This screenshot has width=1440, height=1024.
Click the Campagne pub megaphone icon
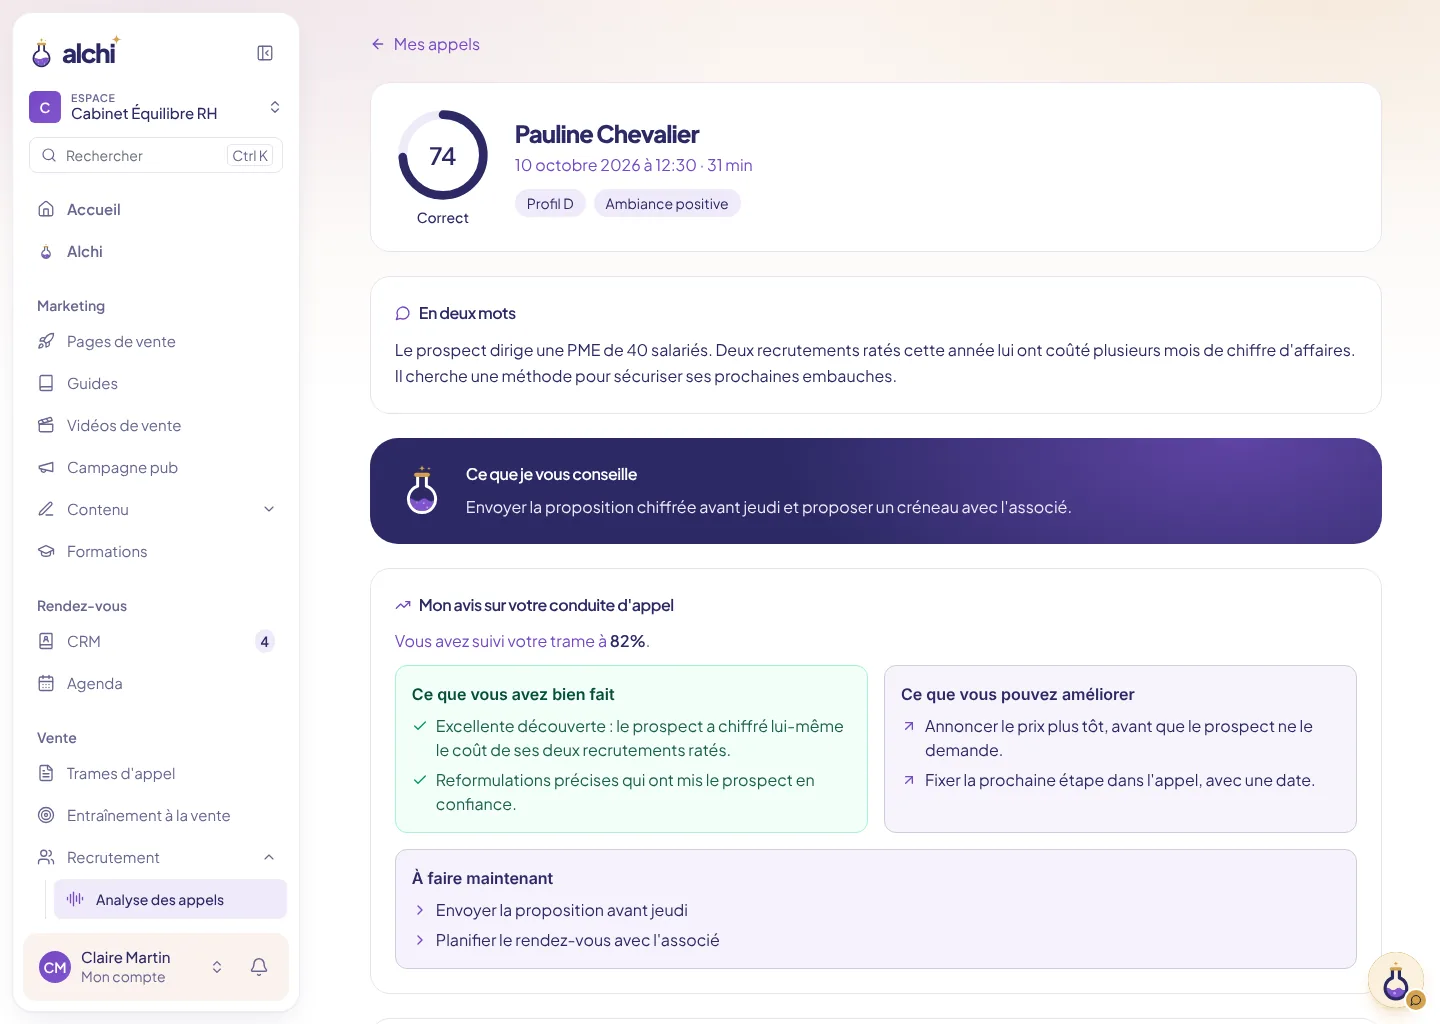pos(46,467)
